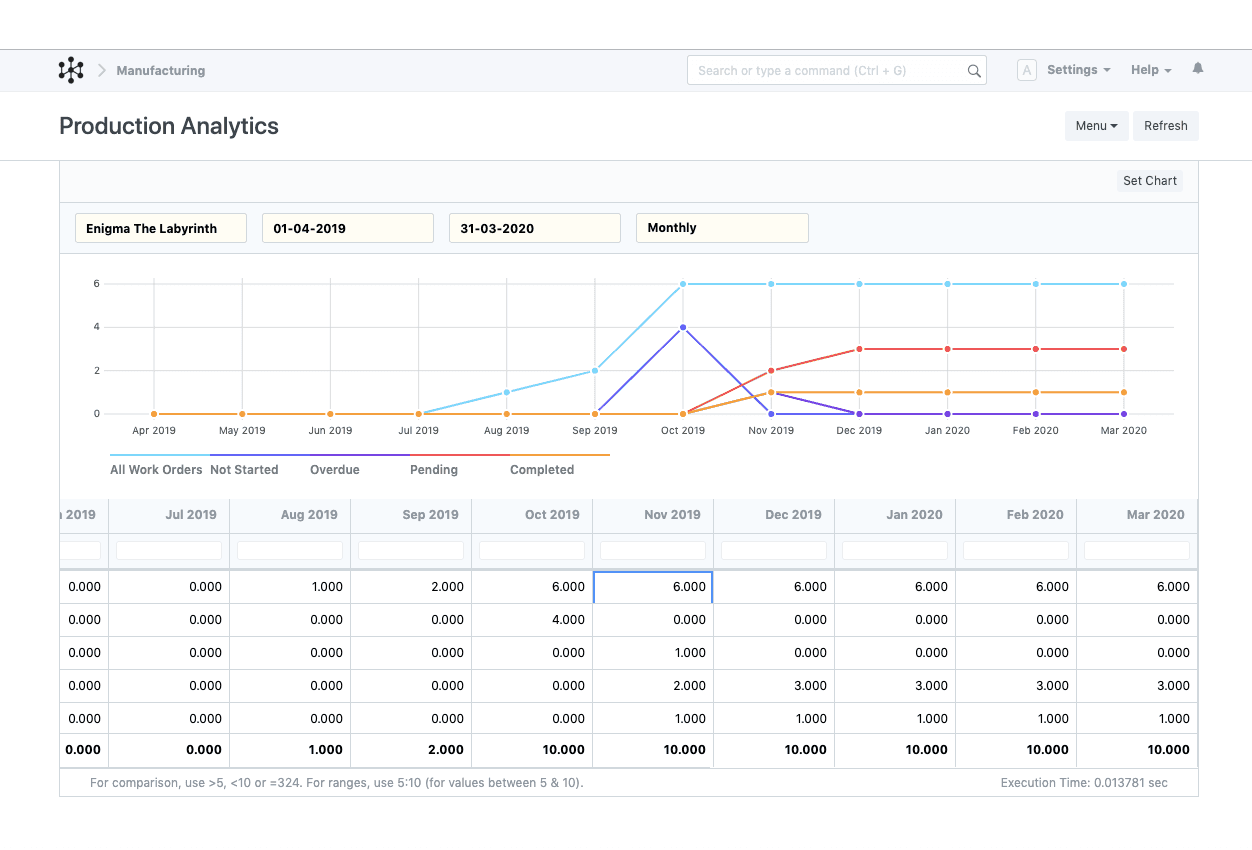
Task: Select the Nov 2019 cell 2.000
Action: (653, 686)
